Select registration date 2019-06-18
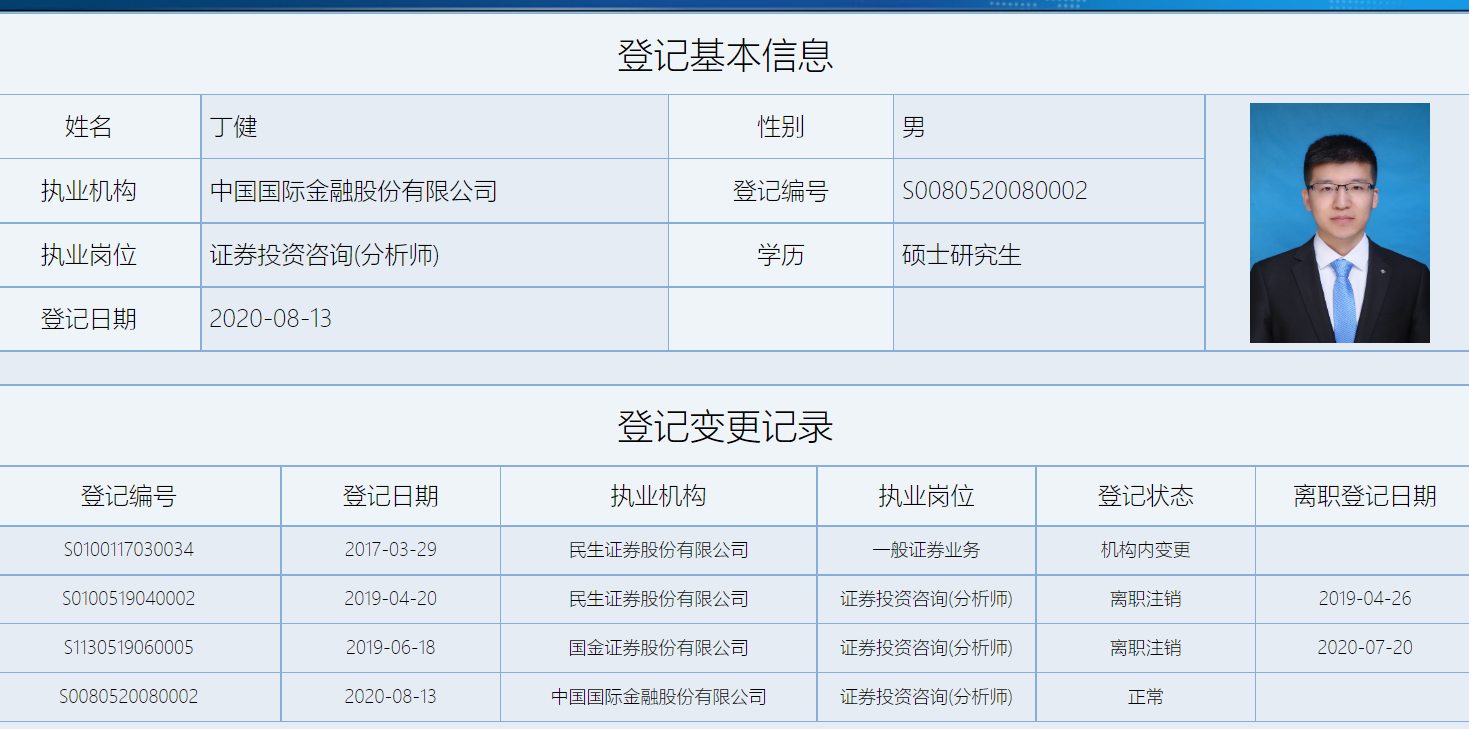This screenshot has height=729, width=1469. point(391,648)
